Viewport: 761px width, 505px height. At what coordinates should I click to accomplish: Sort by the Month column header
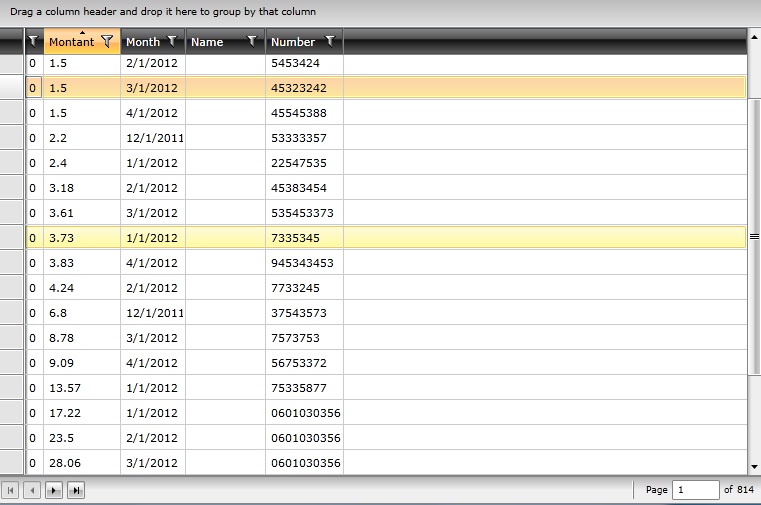pyautogui.click(x=143, y=42)
